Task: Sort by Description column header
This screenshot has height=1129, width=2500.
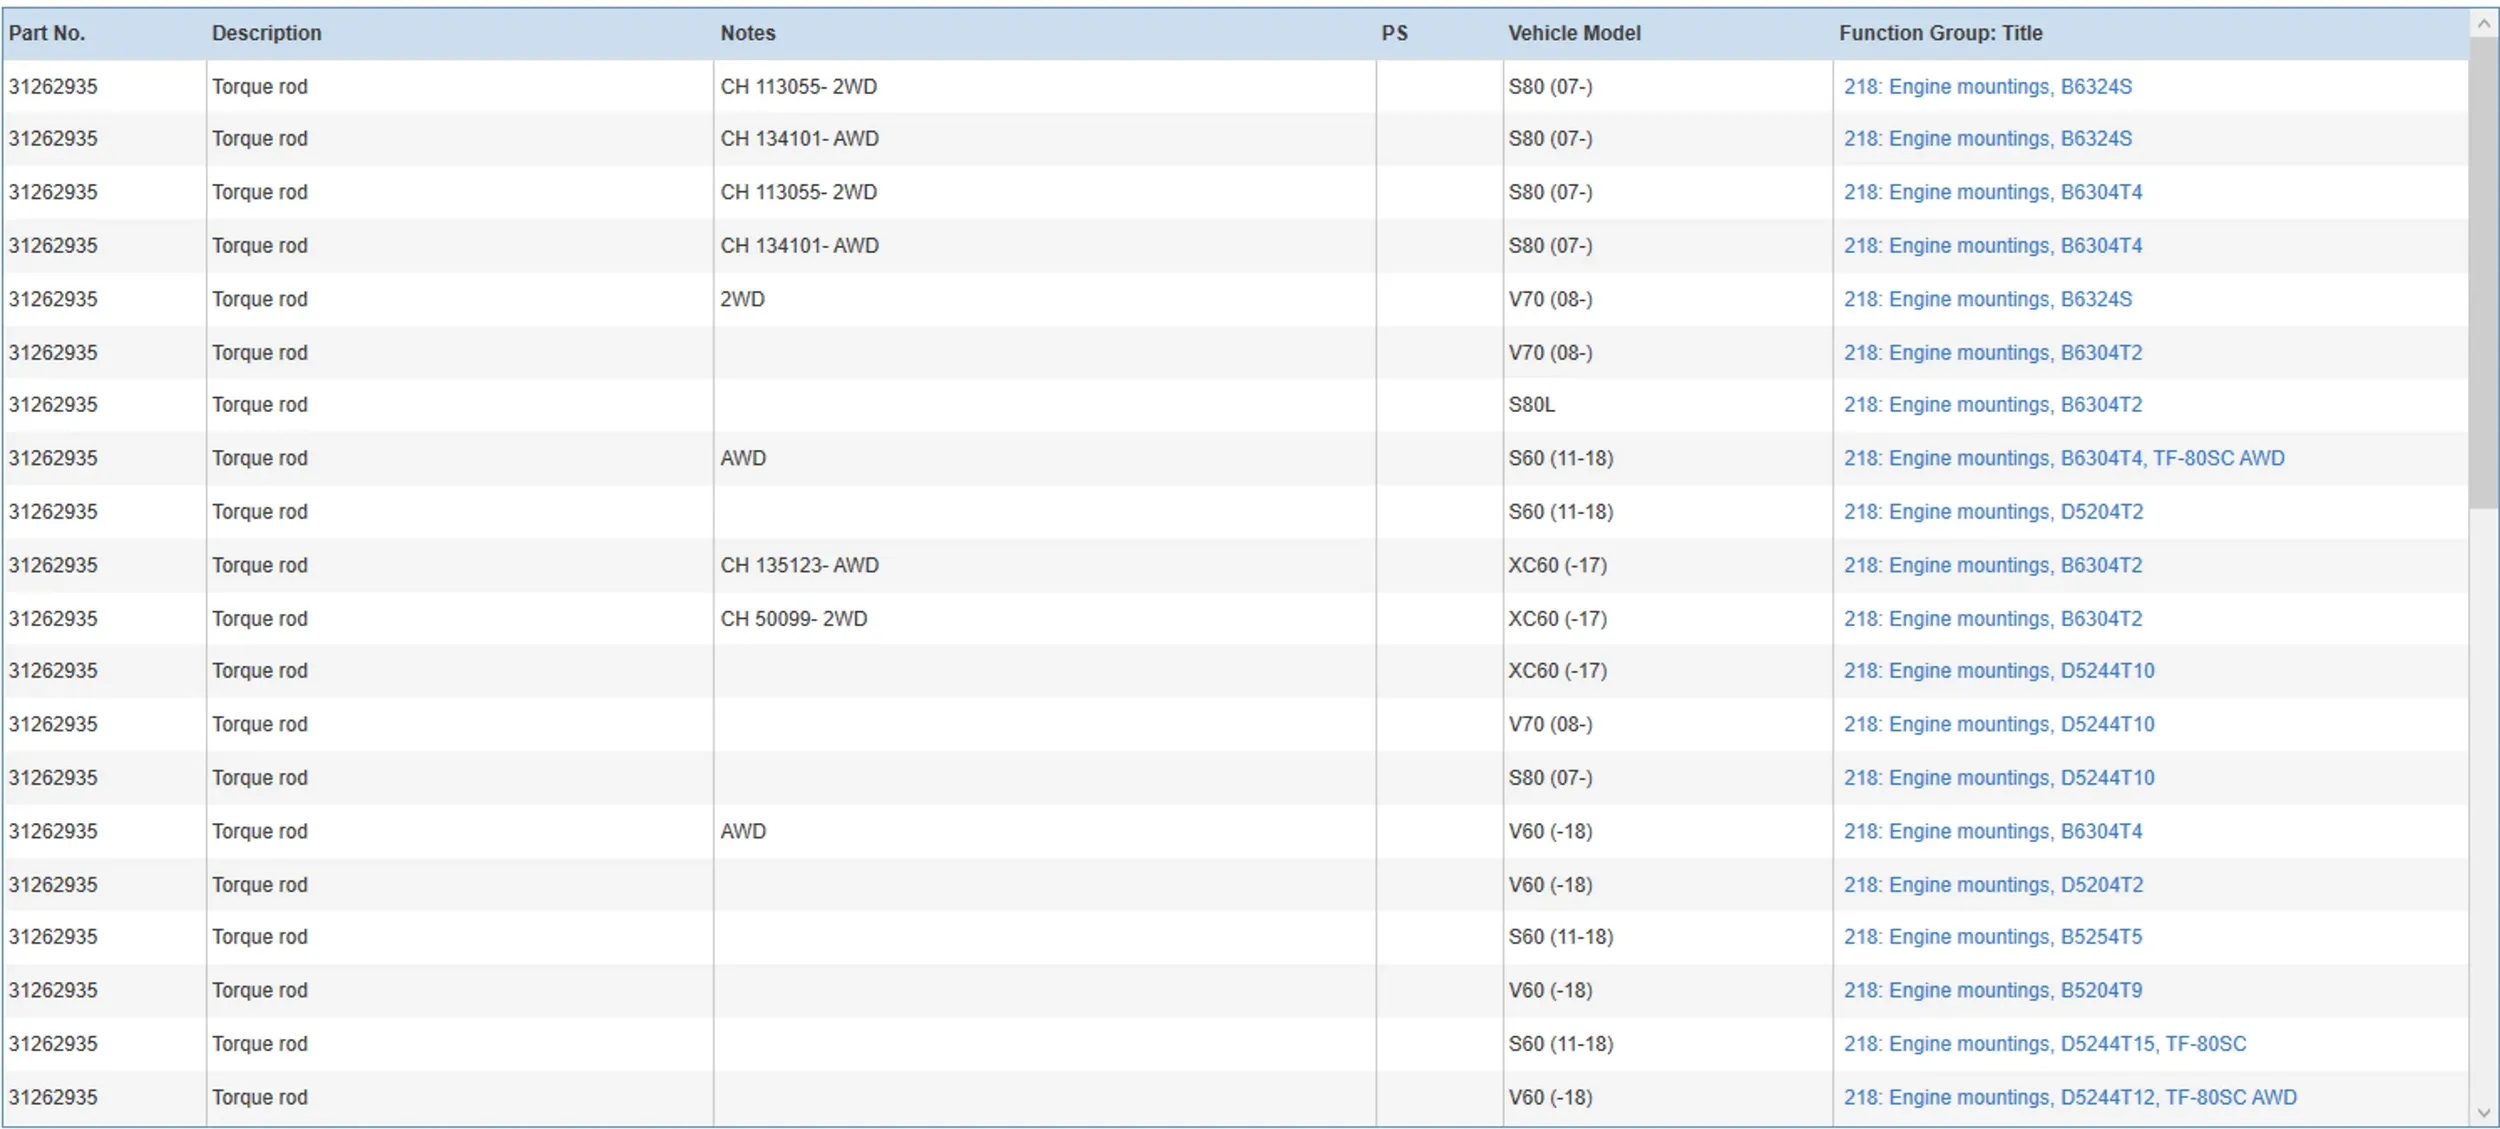Action: pos(266,33)
